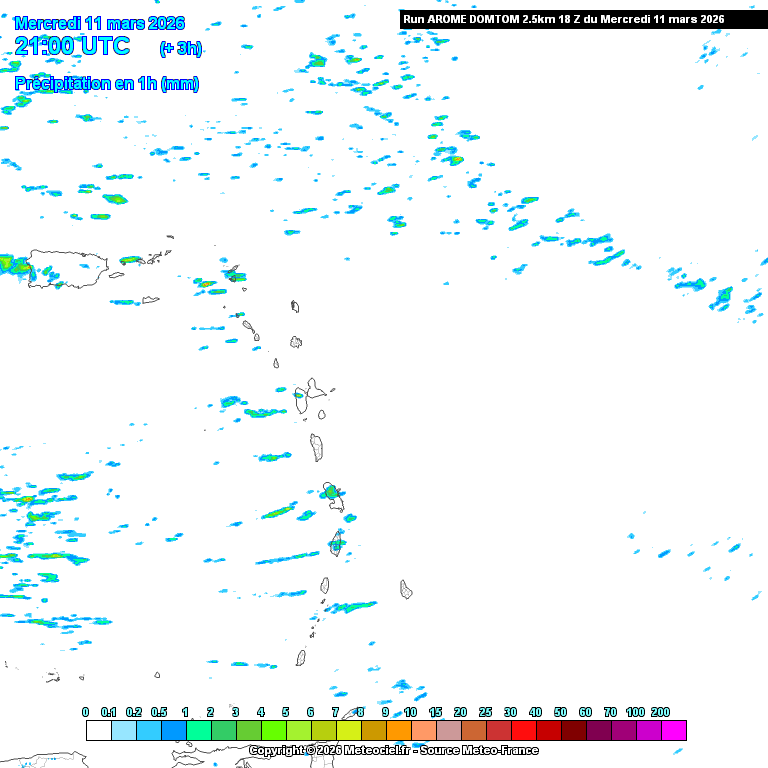Select the 50 mm dark maroon swatch
Image resolution: width=768 pixels, height=768 pixels.
573,731
